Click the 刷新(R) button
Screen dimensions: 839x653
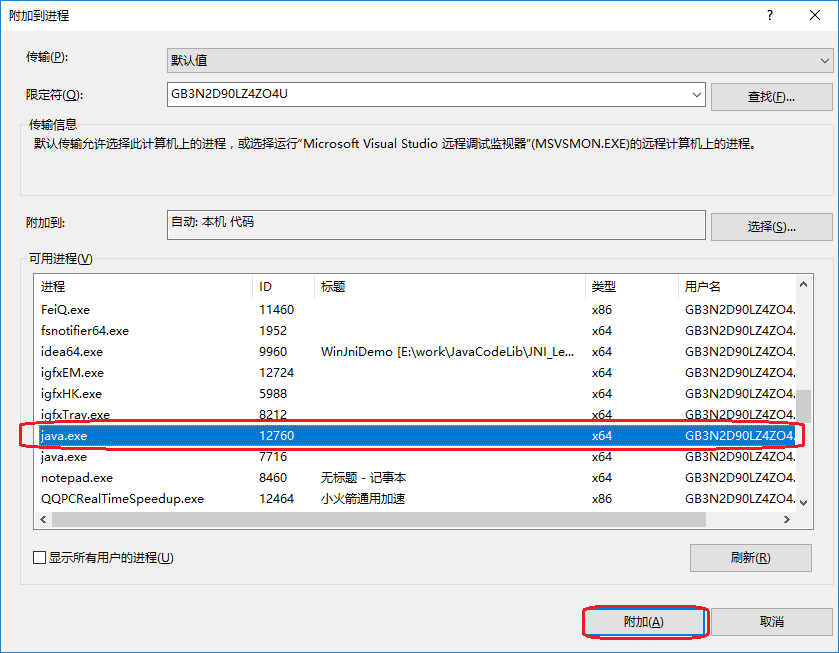coord(750,558)
